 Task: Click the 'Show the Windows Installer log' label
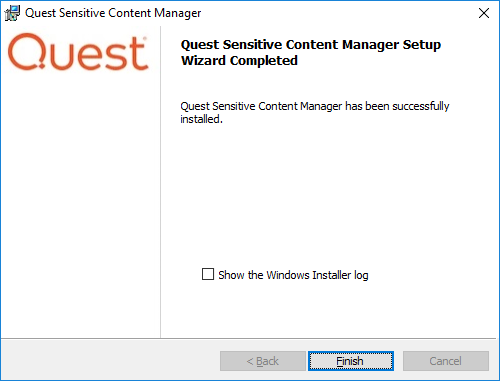pos(293,275)
